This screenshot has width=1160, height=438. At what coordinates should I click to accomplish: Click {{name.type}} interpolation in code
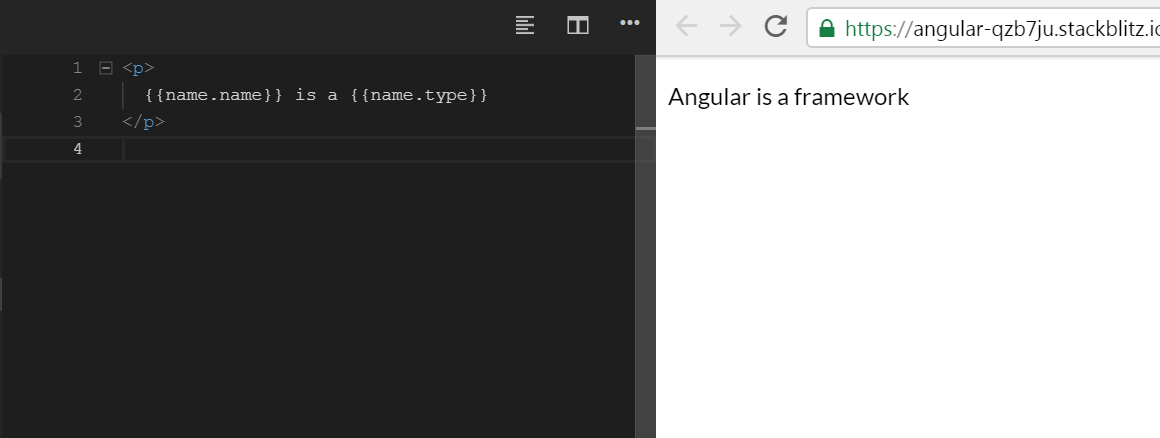tap(419, 95)
